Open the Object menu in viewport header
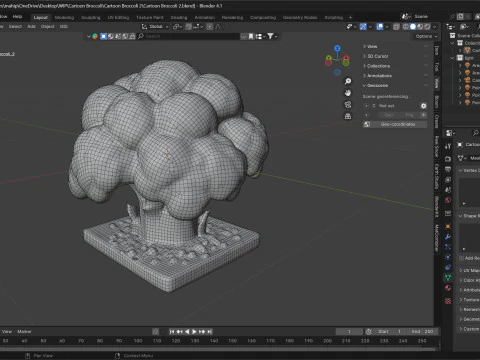This screenshot has width=480, height=360. coord(47,26)
